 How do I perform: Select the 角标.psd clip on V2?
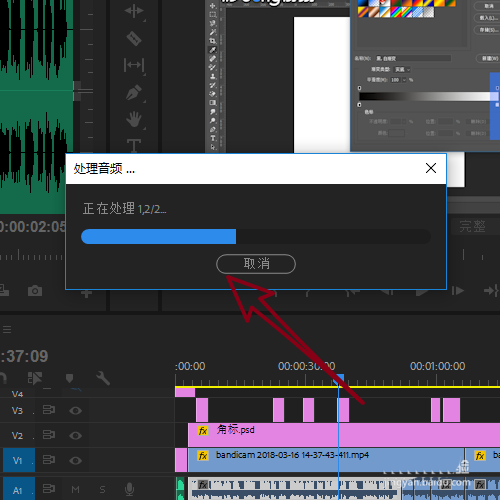[x=343, y=435]
